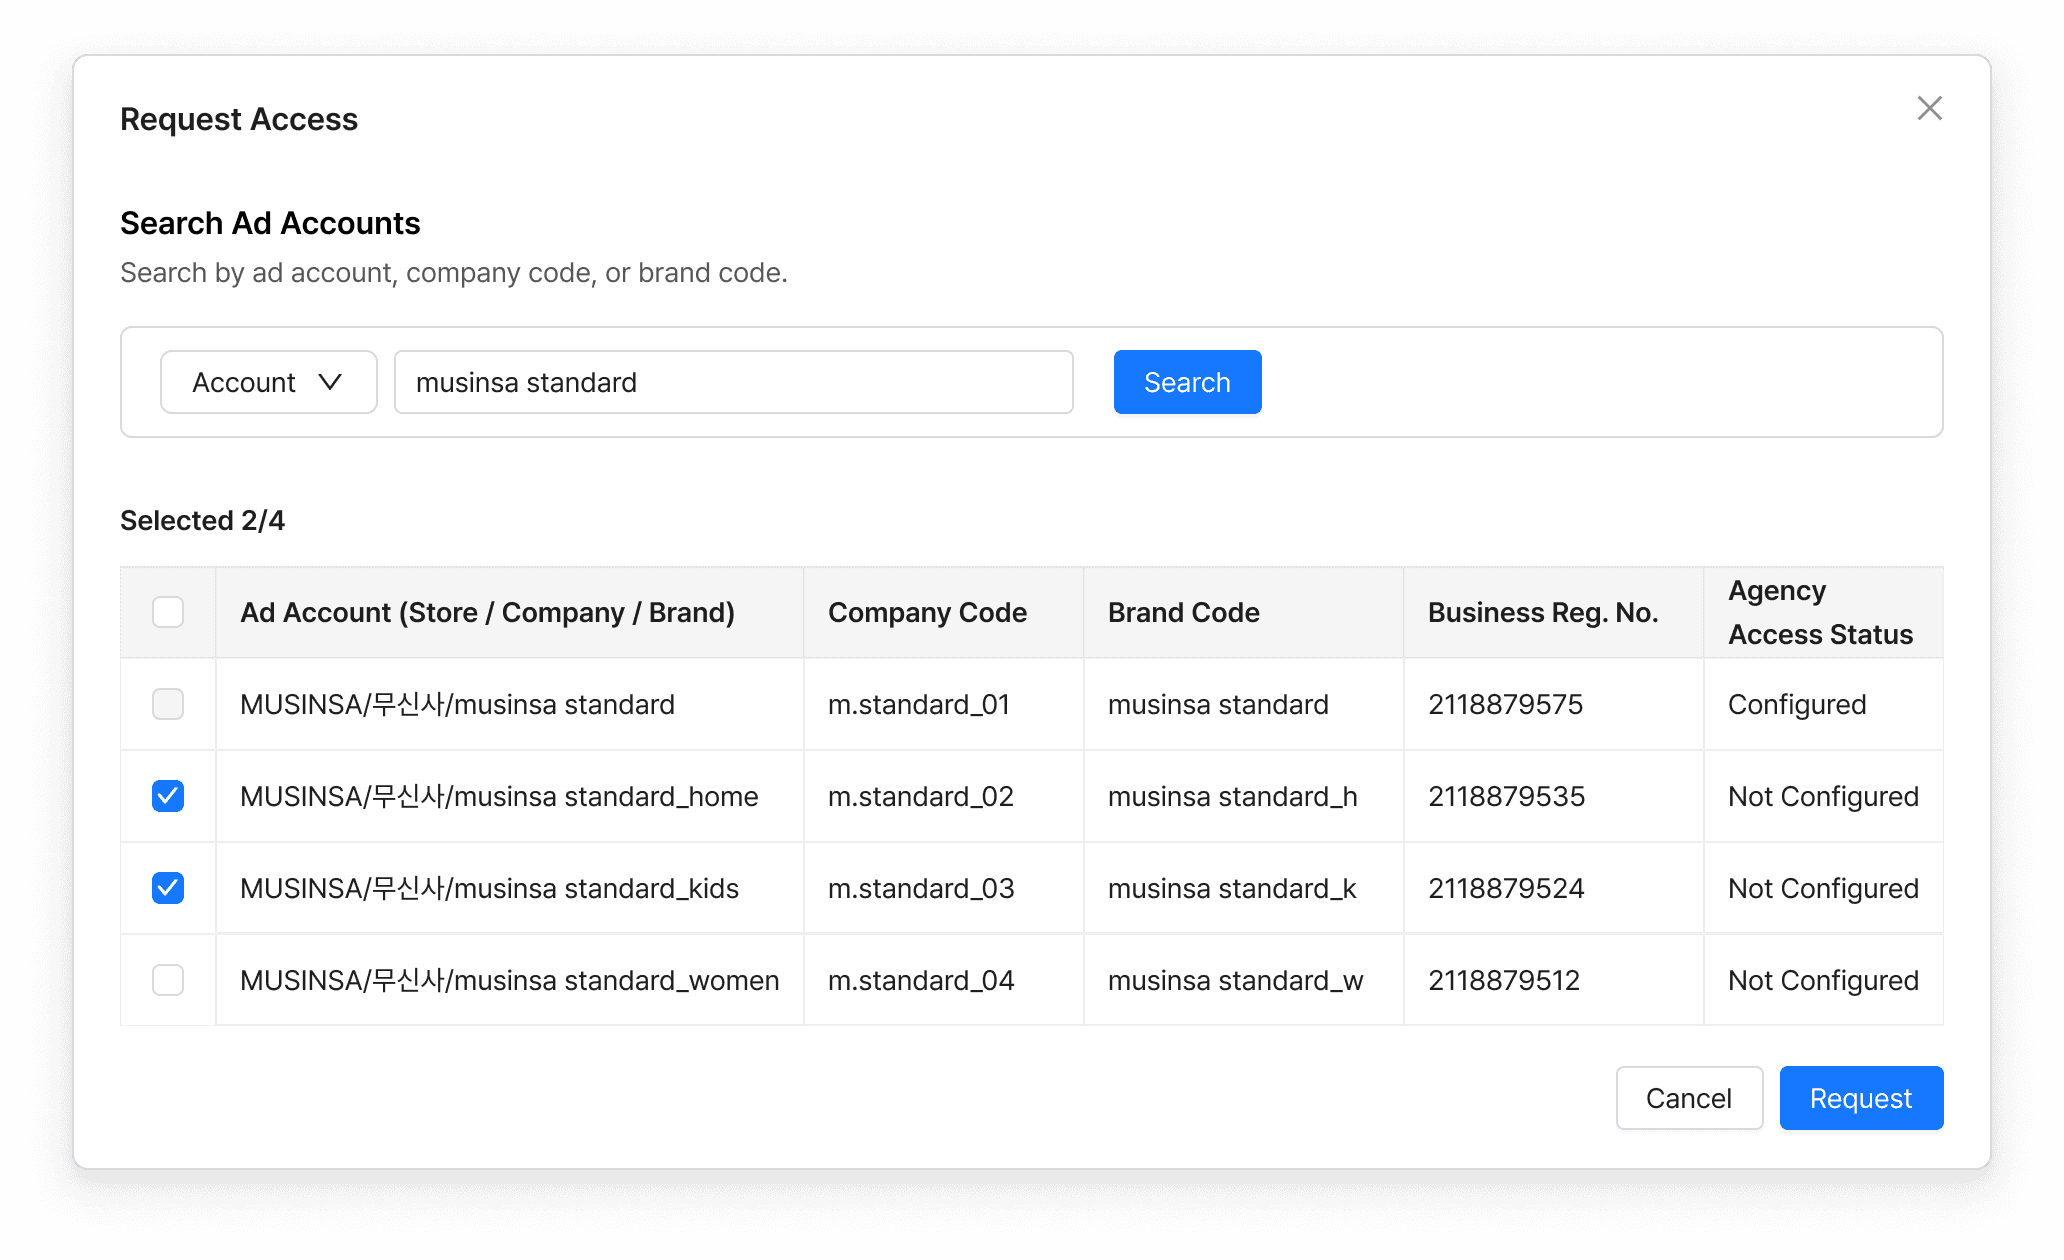This screenshot has width=2064, height=1260.
Task: Uncheck the musinsa standard_home row checkbox
Action: tap(168, 796)
